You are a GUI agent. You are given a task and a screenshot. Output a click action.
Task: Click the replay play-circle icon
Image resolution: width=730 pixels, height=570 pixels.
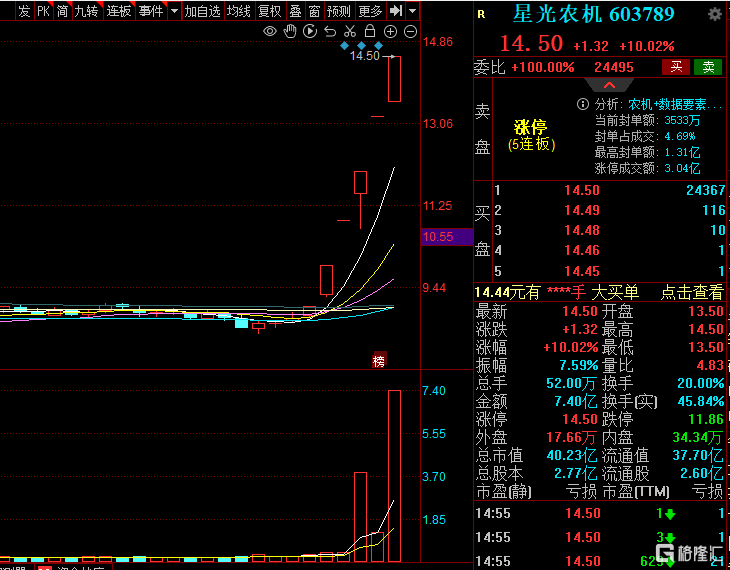[x=310, y=32]
